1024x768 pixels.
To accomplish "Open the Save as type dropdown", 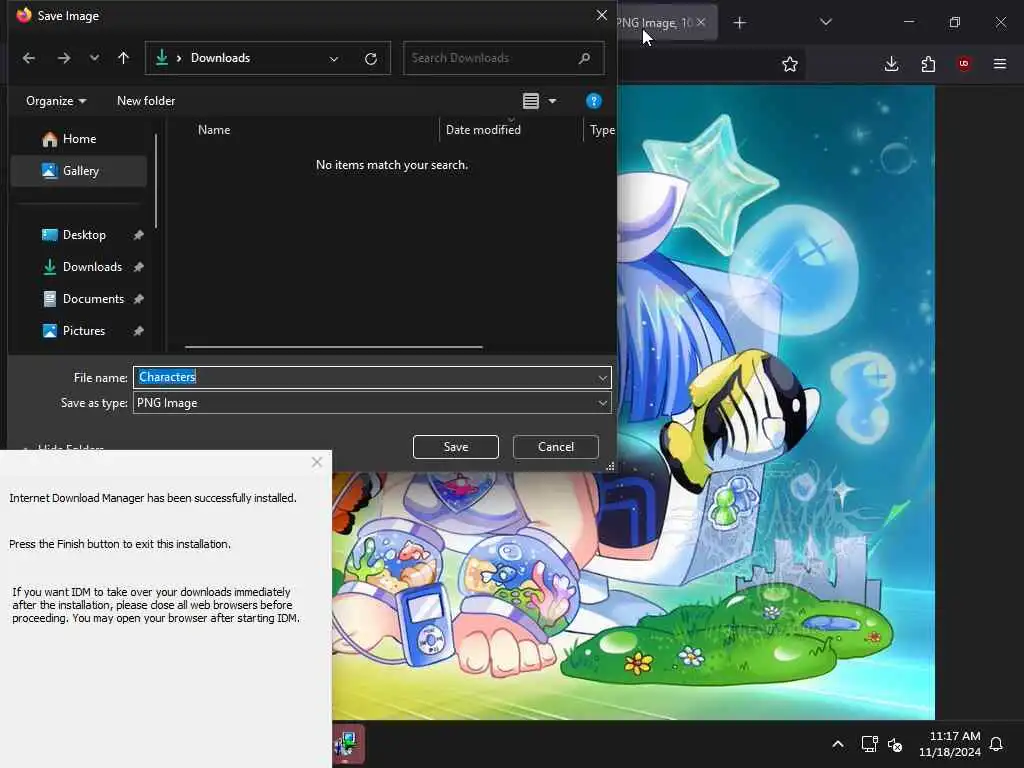I will [x=372, y=403].
